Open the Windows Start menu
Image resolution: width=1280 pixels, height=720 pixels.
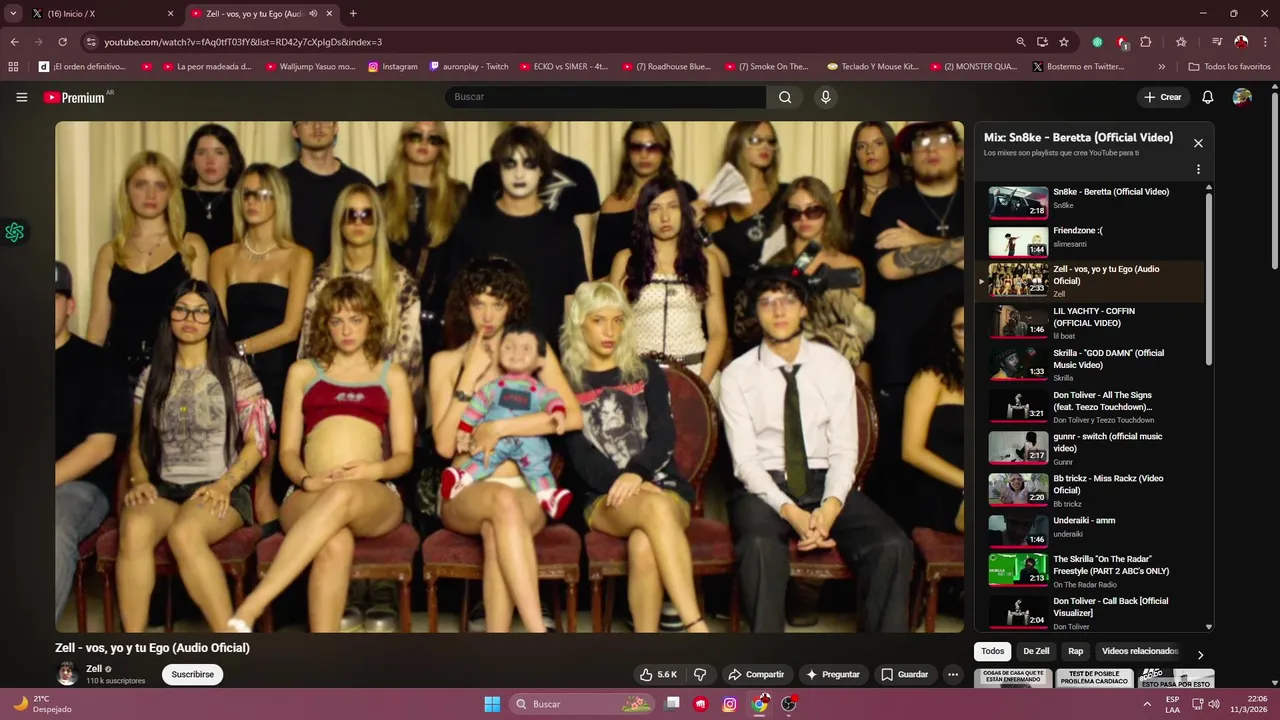point(492,704)
